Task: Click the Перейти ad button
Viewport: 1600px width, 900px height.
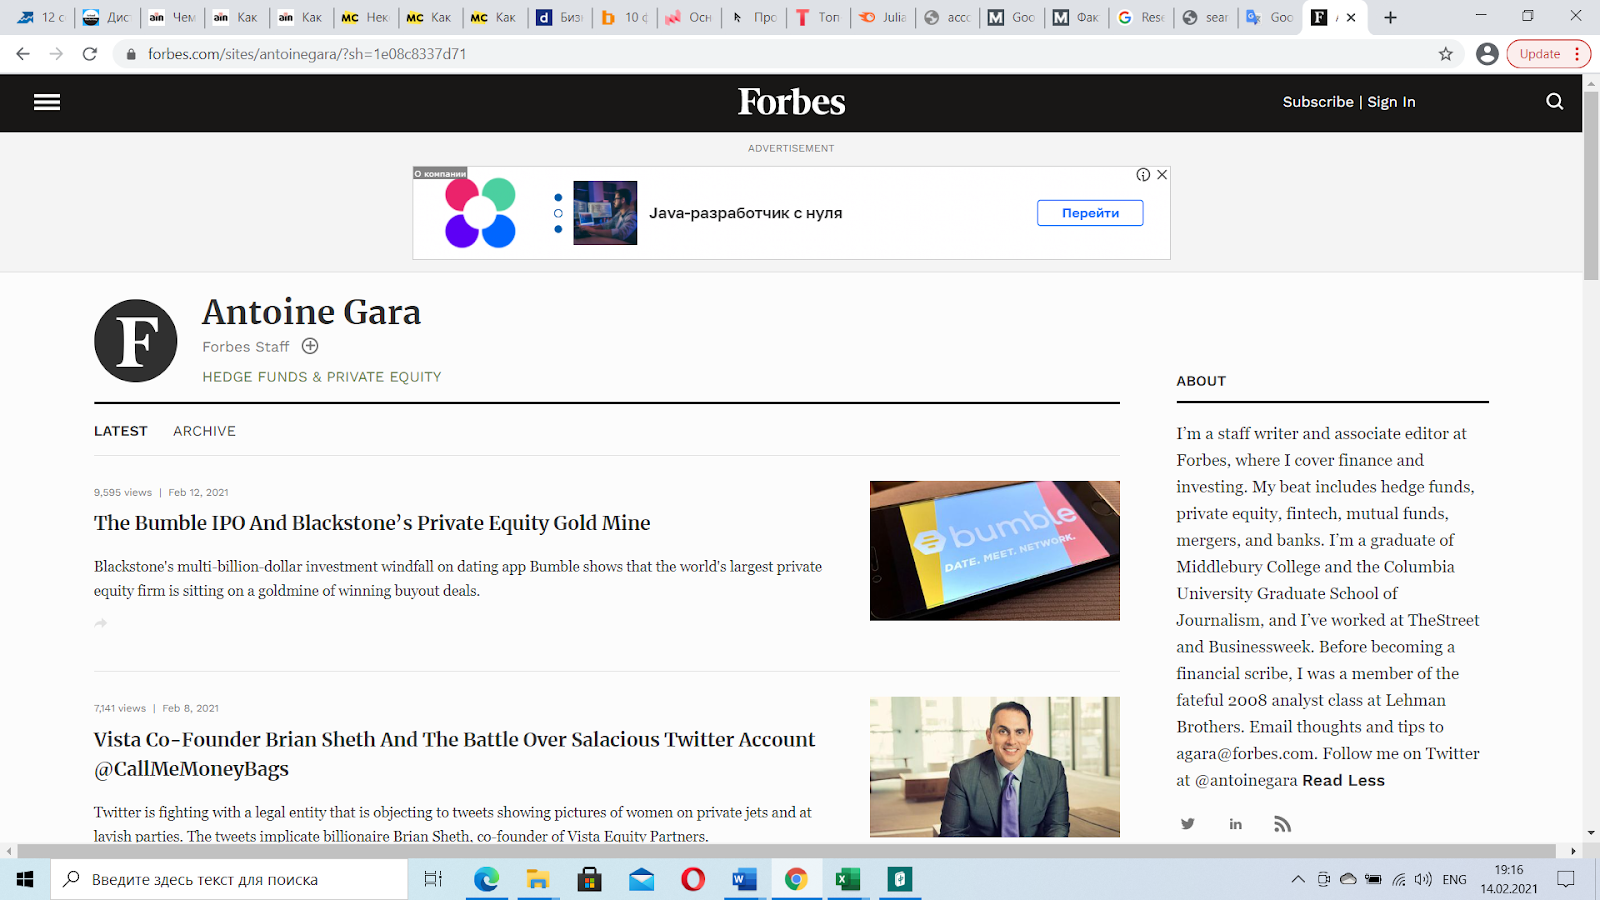Action: tap(1090, 213)
